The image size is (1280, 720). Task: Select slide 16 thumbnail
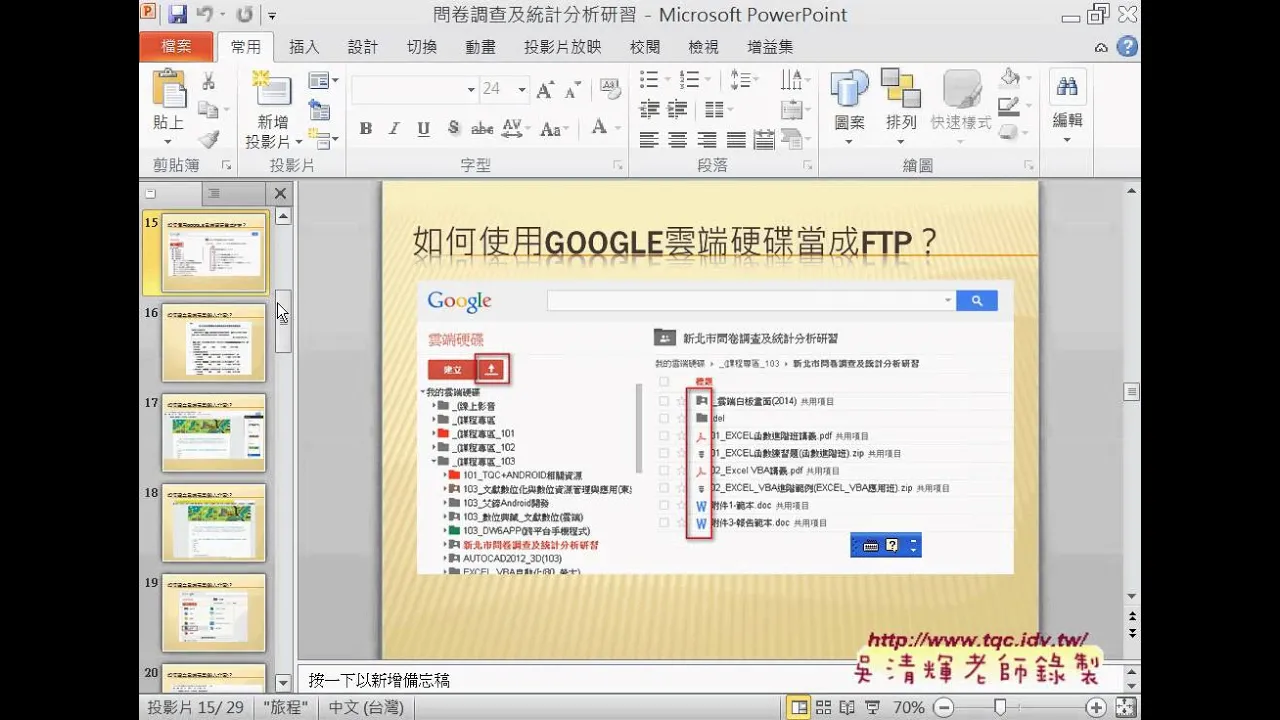pyautogui.click(x=214, y=342)
